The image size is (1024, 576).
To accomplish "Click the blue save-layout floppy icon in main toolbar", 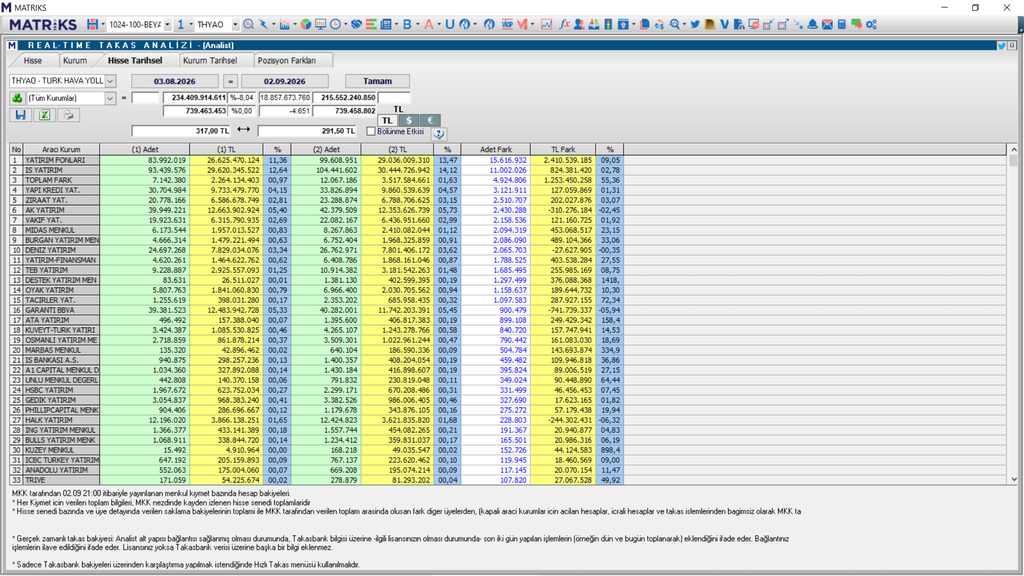I will pyautogui.click(x=93, y=24).
